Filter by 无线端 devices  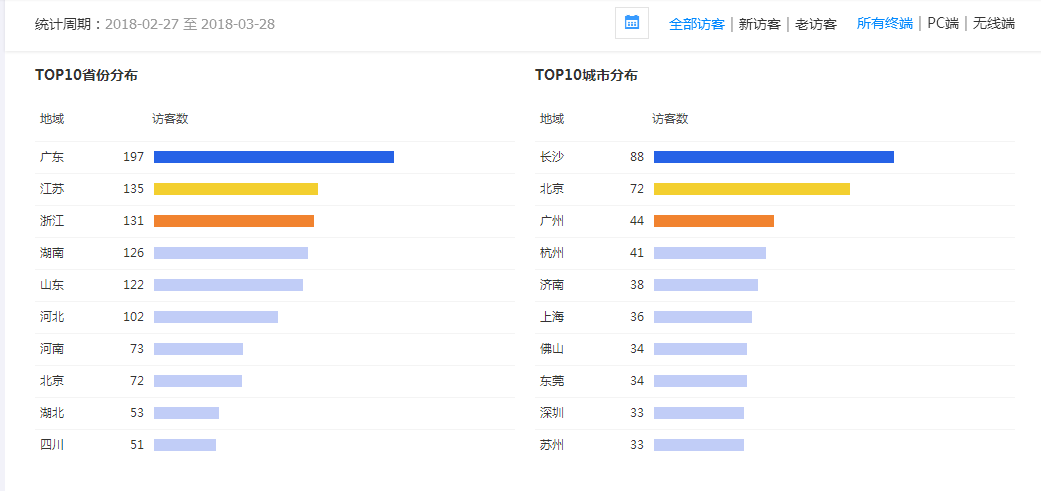[994, 24]
